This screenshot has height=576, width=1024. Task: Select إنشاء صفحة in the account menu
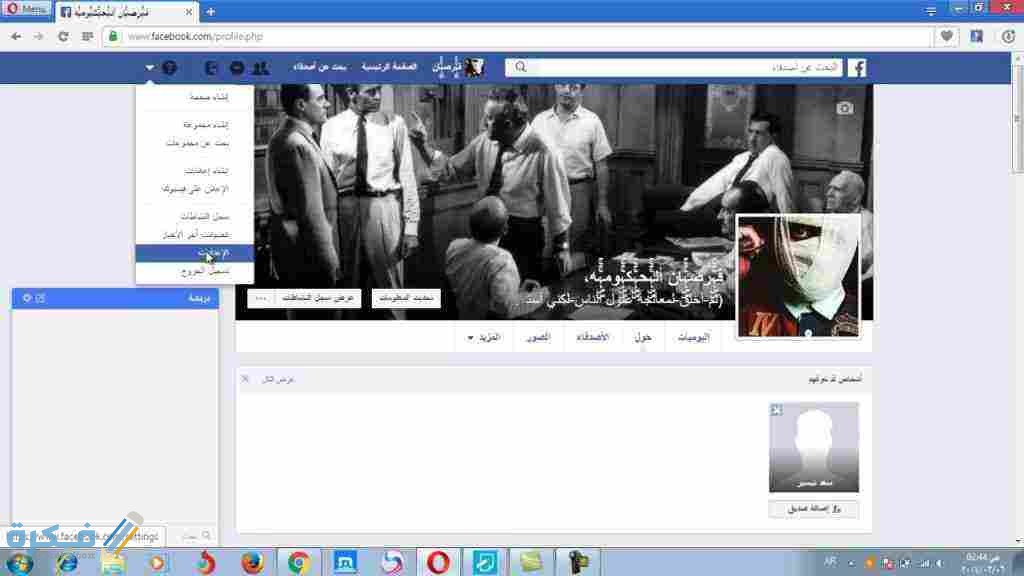[x=209, y=97]
